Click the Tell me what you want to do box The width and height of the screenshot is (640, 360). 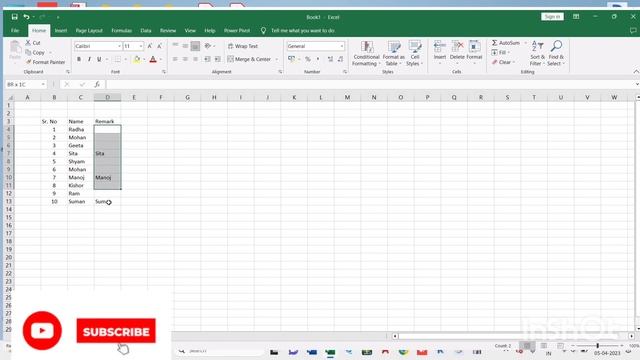pos(302,31)
